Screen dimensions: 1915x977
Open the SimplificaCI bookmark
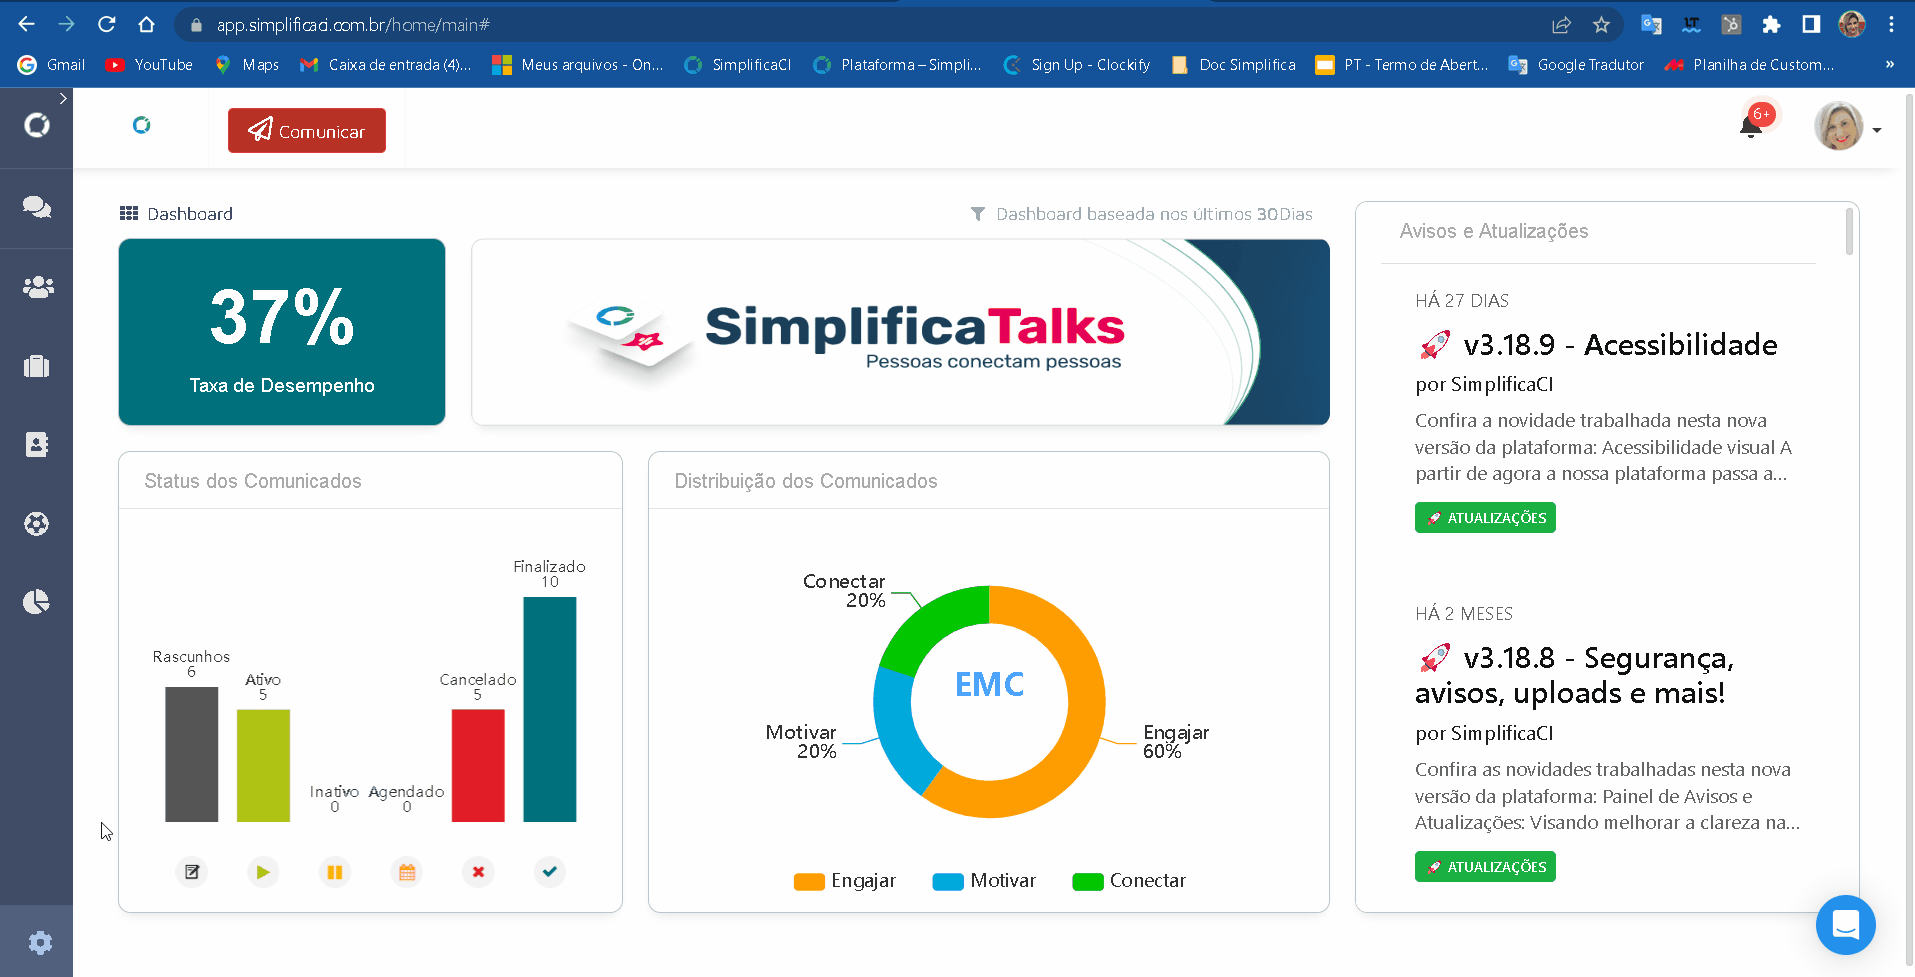coord(738,65)
